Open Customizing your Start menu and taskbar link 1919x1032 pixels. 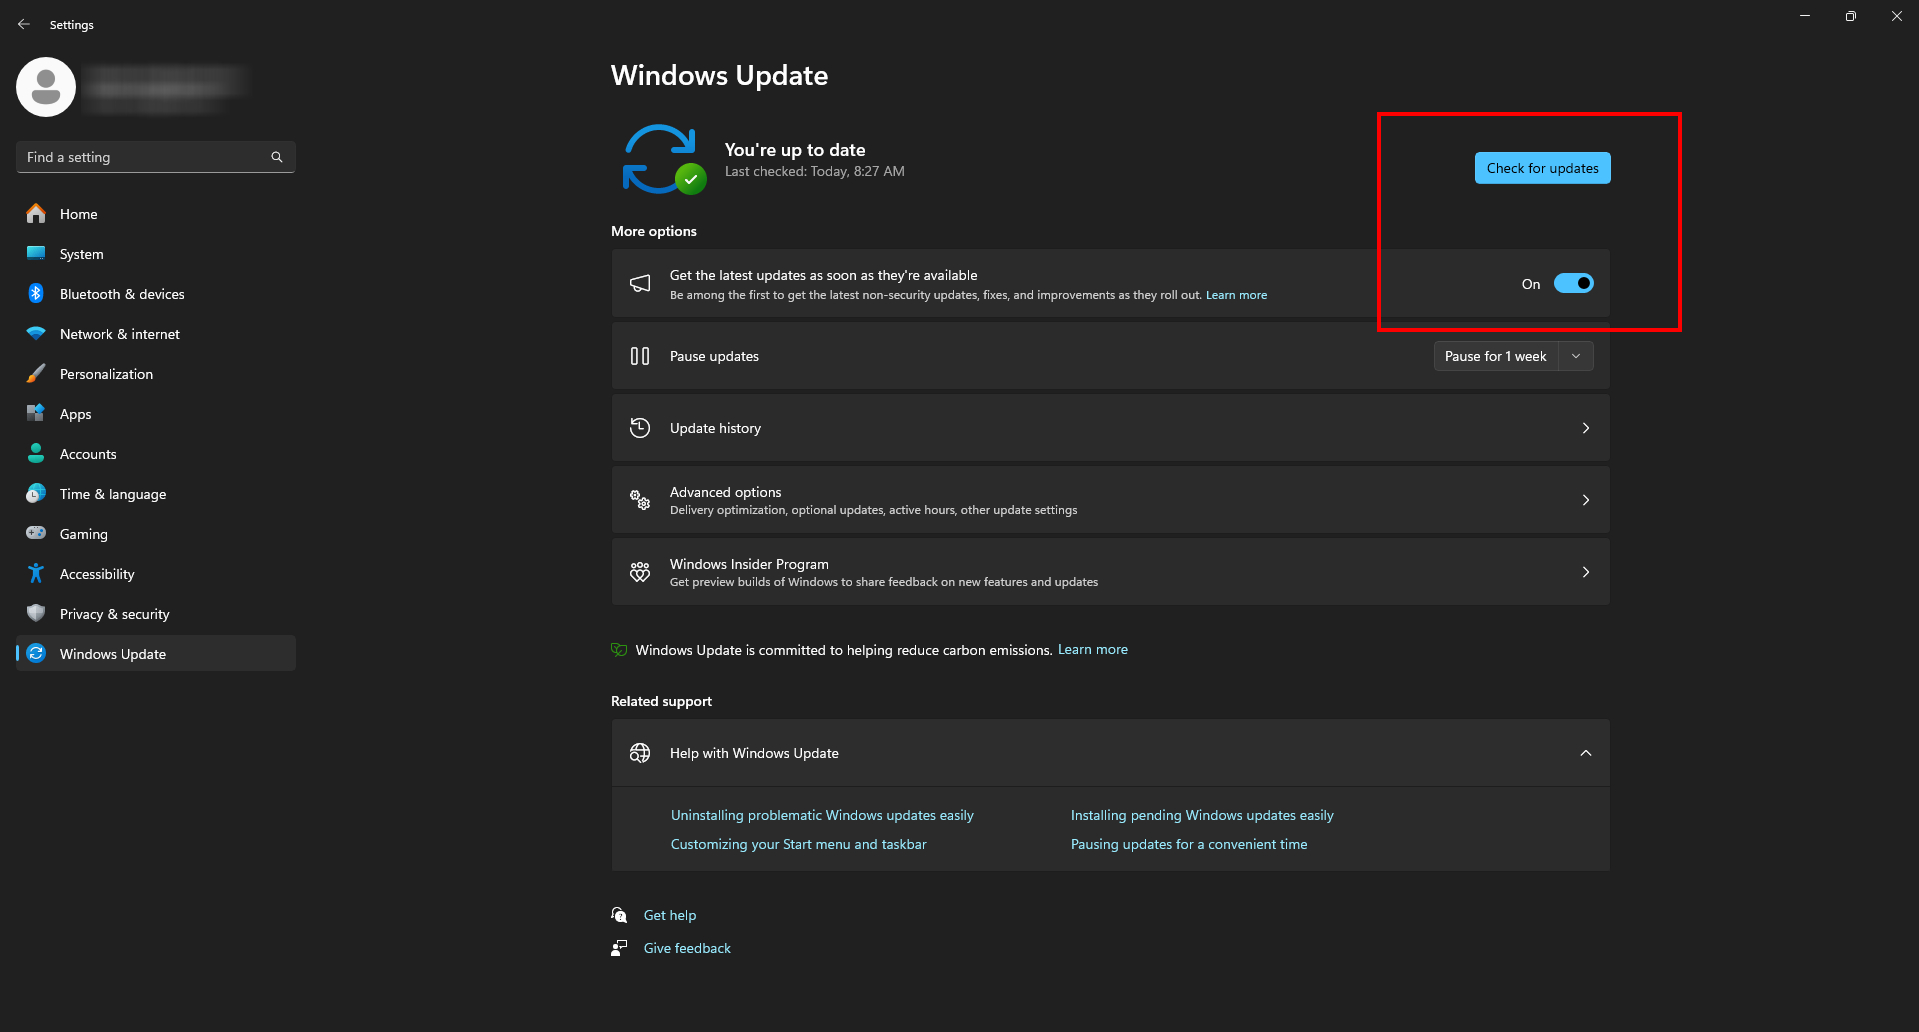coord(799,844)
